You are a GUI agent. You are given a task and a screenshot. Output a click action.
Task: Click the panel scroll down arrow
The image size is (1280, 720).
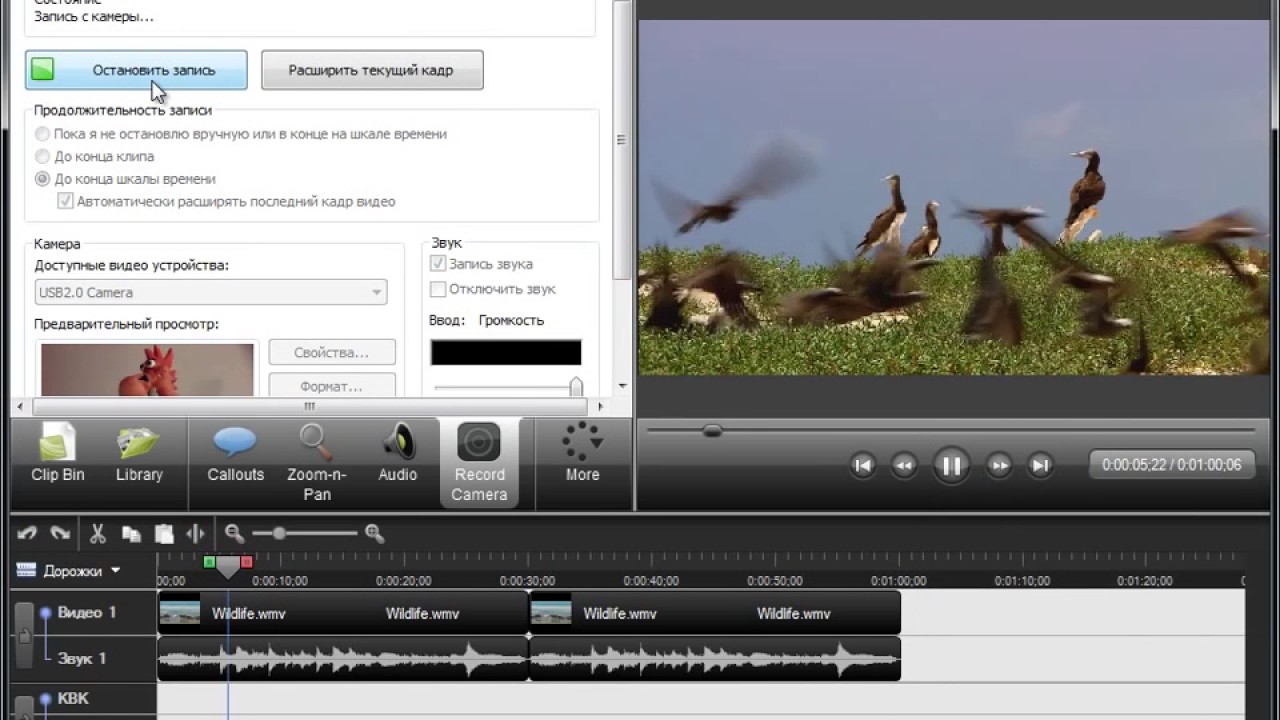coord(623,385)
